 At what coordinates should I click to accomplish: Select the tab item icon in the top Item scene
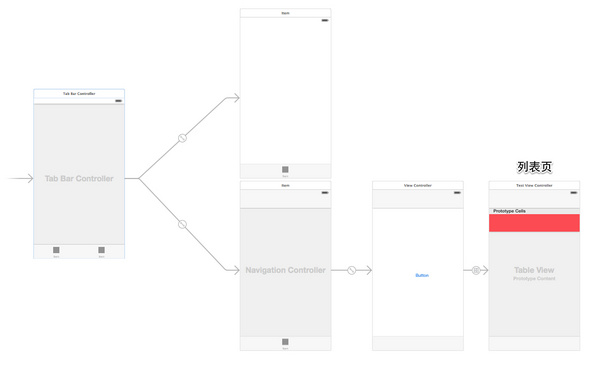285,169
